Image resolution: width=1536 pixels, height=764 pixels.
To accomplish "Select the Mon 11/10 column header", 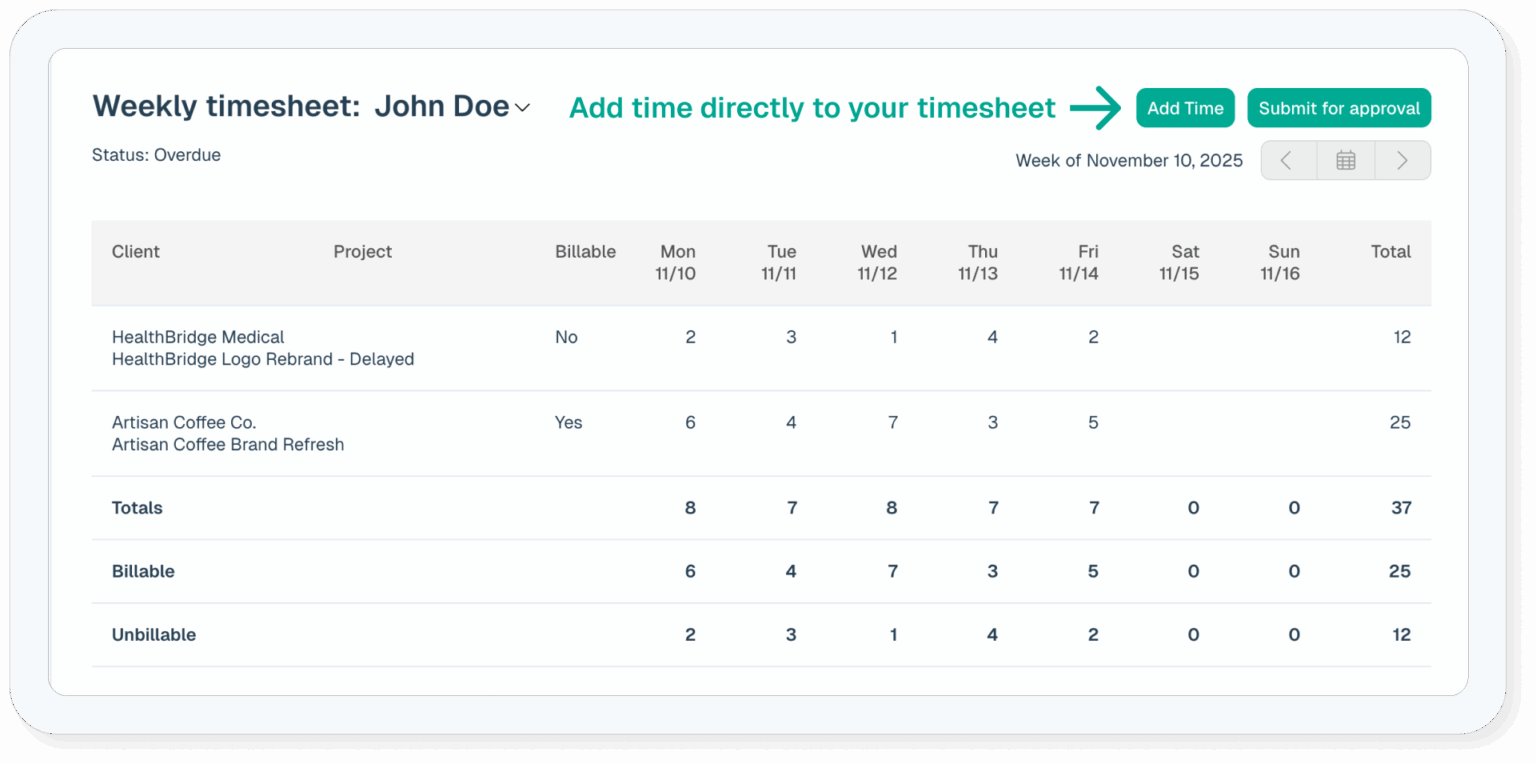I will tap(677, 263).
